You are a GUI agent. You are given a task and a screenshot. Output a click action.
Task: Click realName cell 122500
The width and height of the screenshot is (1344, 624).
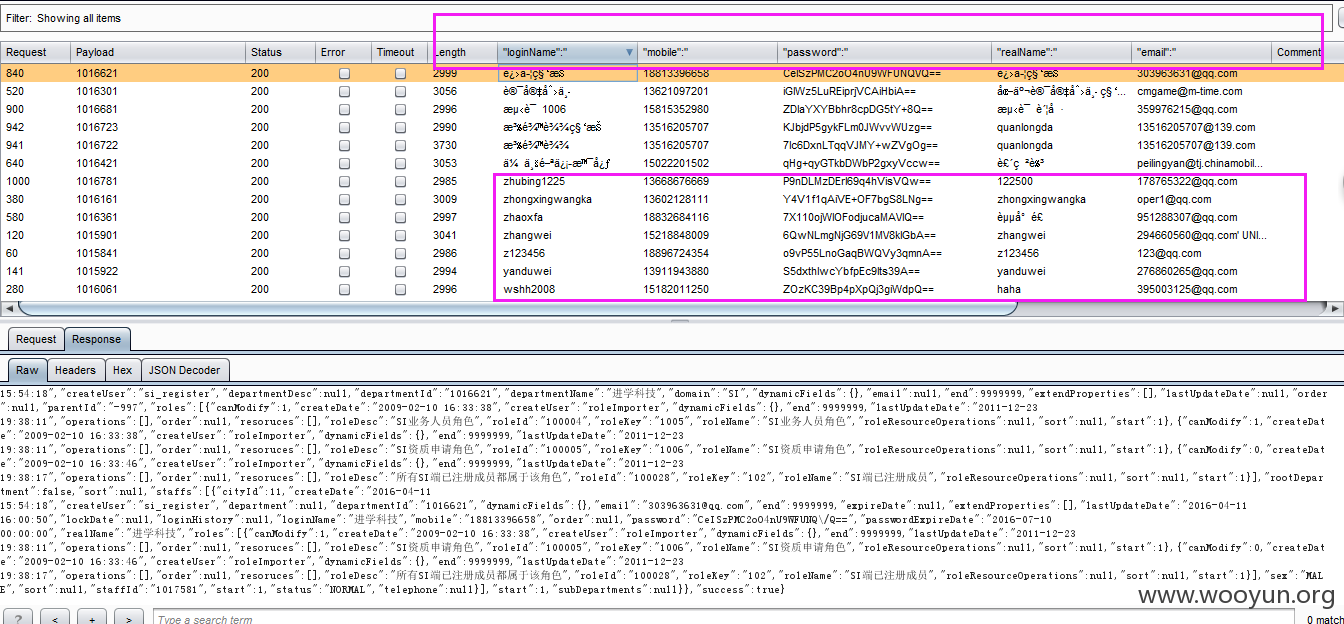click(1015, 181)
